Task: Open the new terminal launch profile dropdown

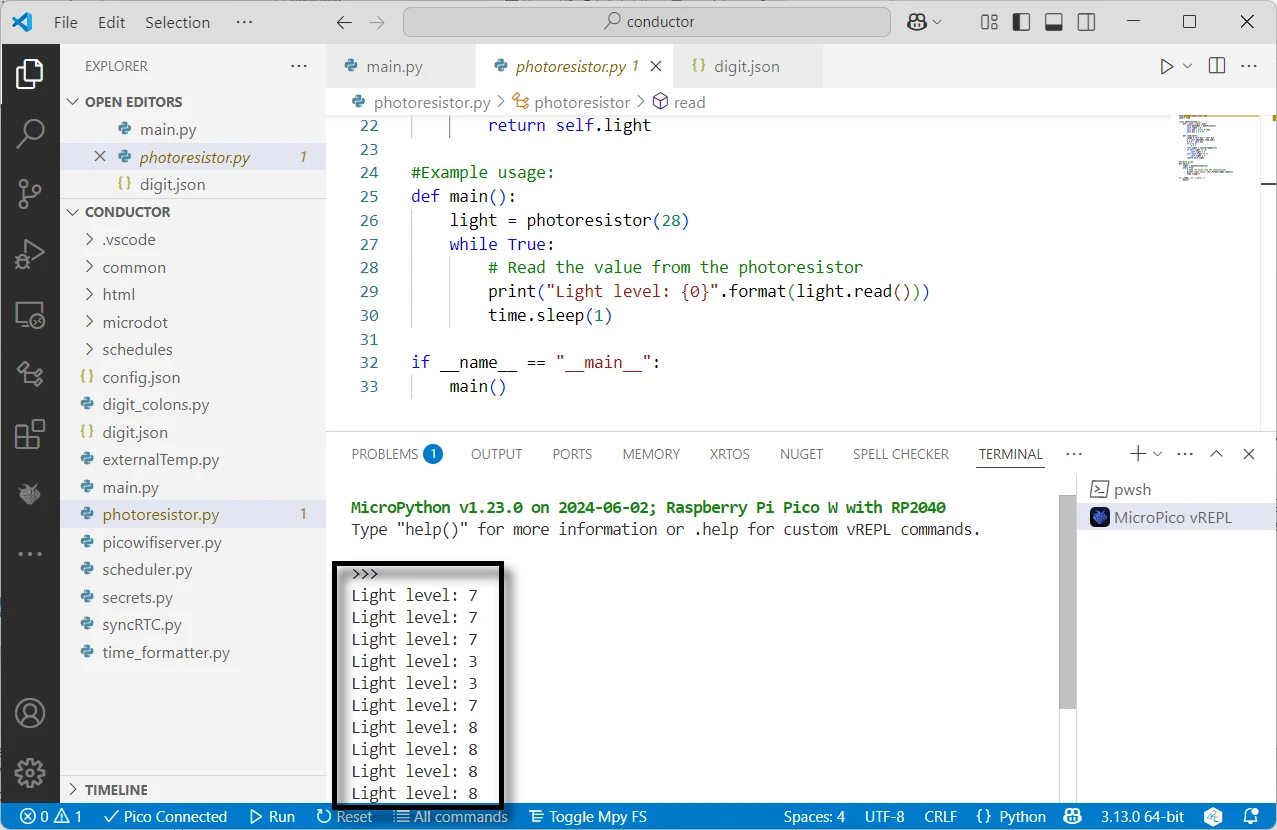Action: (1158, 453)
